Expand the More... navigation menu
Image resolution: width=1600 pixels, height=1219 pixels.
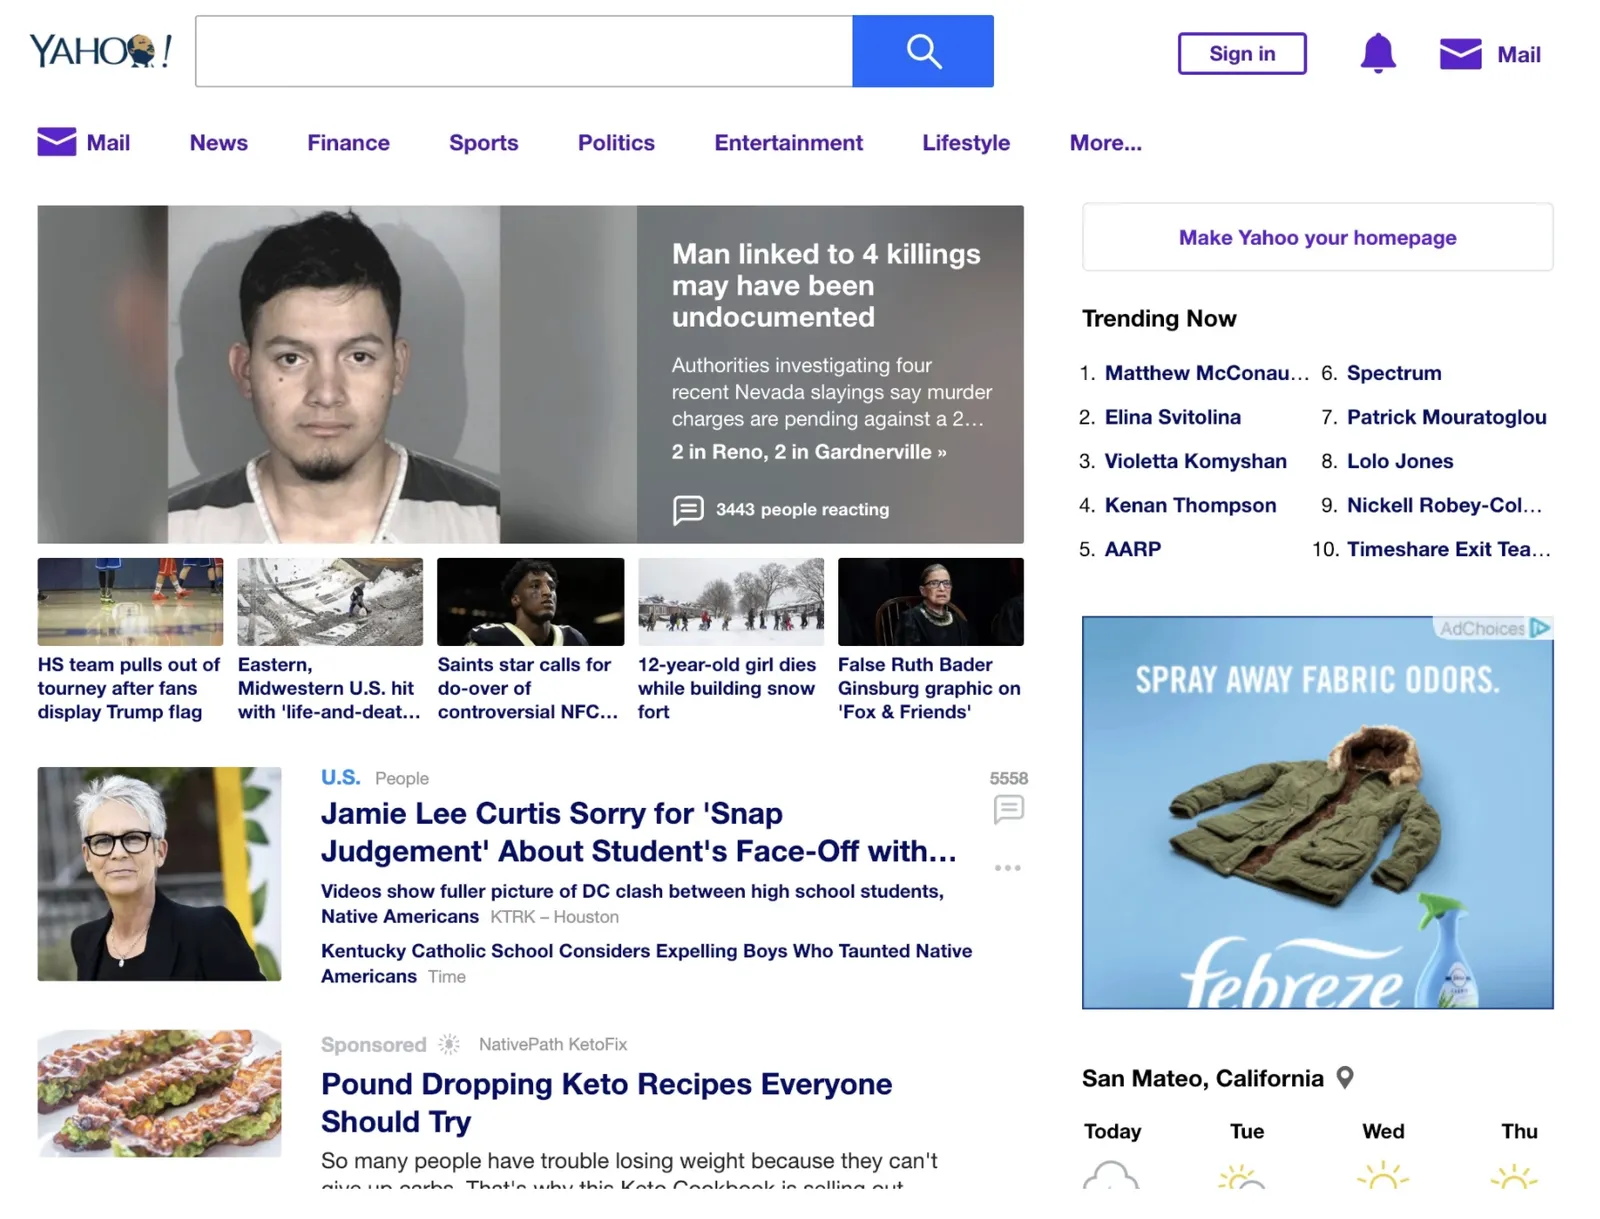[x=1106, y=143]
